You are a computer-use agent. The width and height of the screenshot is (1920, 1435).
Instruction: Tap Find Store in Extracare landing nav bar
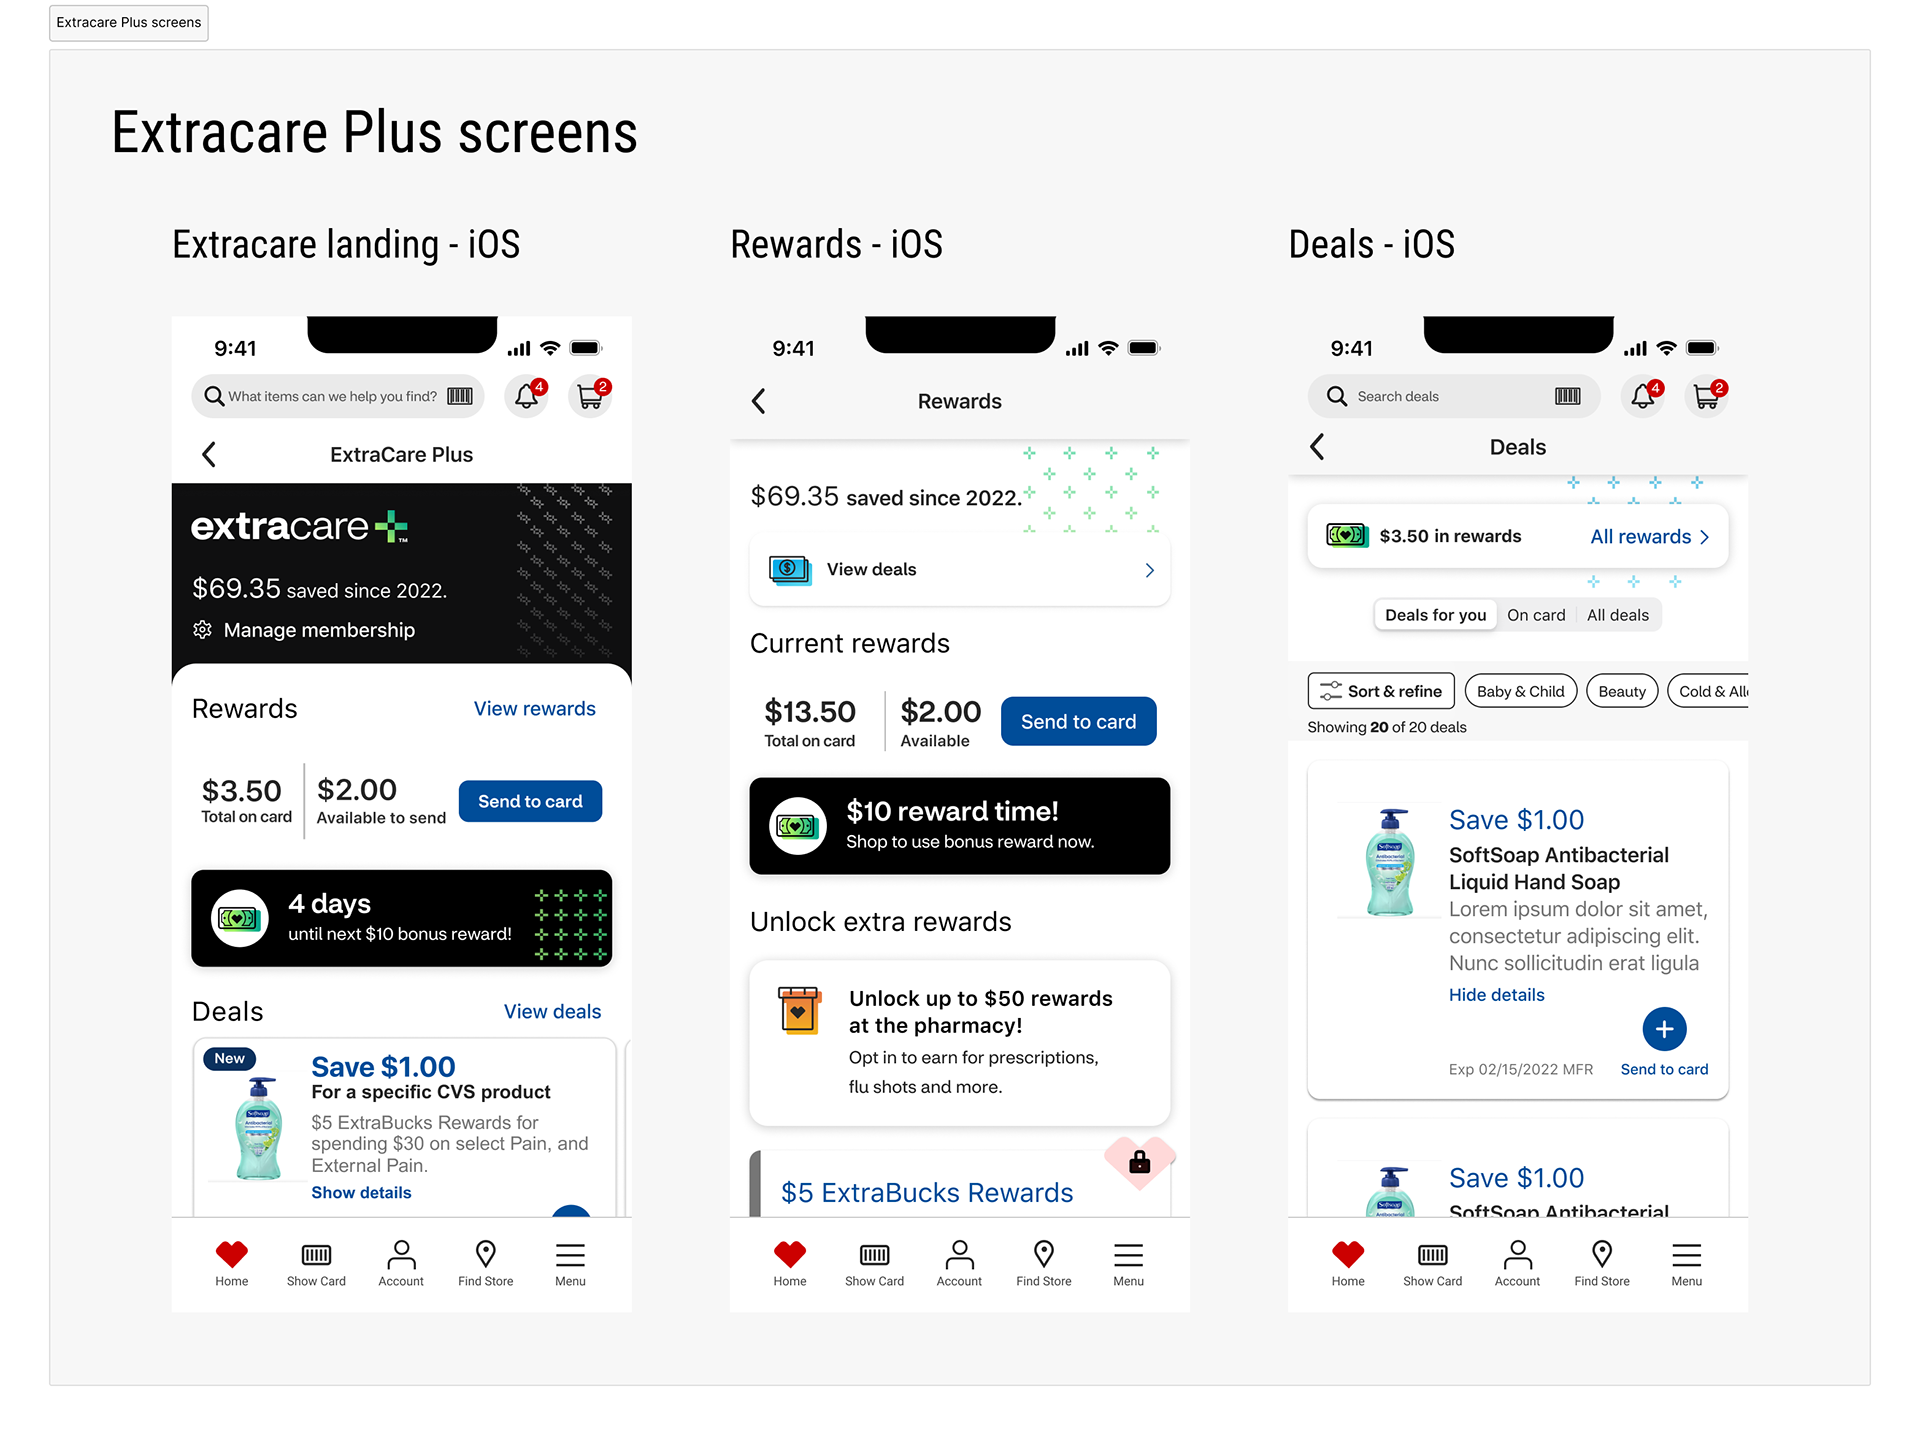pos(486,1264)
